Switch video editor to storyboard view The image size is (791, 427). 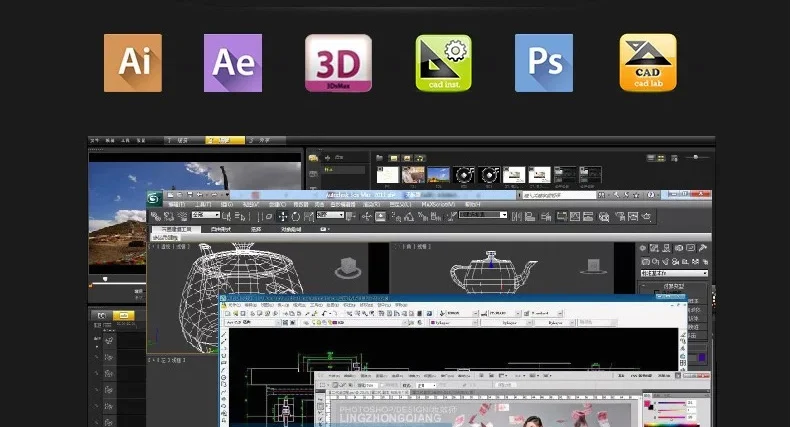[101, 315]
